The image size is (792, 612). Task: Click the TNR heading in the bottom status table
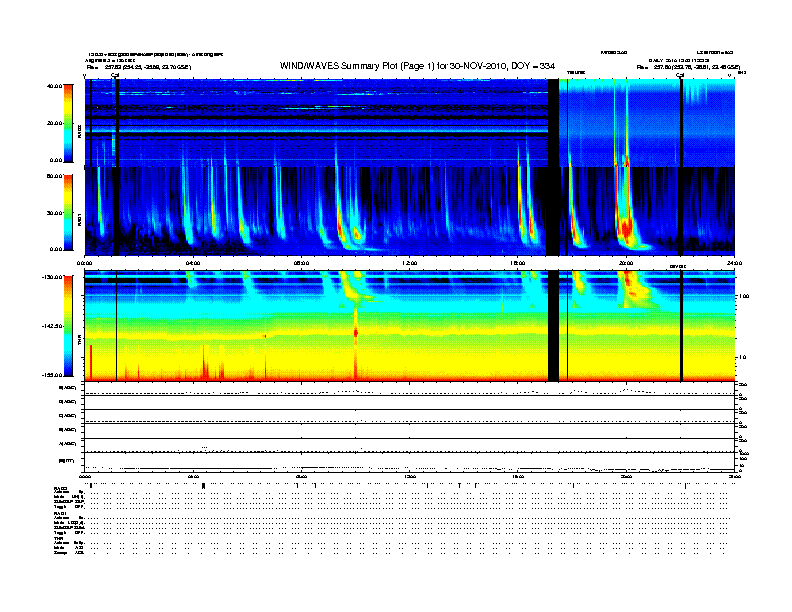pyautogui.click(x=58, y=538)
